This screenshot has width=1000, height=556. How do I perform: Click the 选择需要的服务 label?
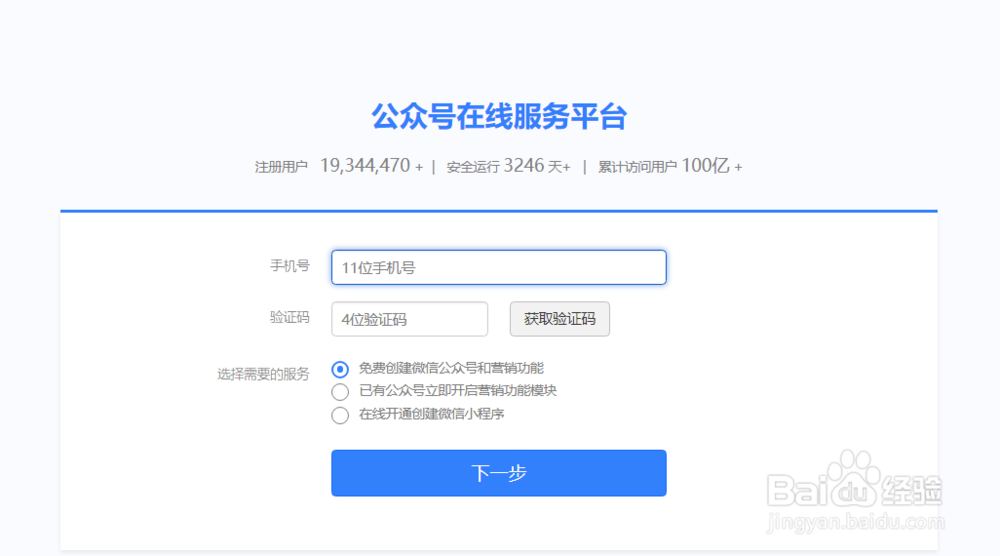263,374
